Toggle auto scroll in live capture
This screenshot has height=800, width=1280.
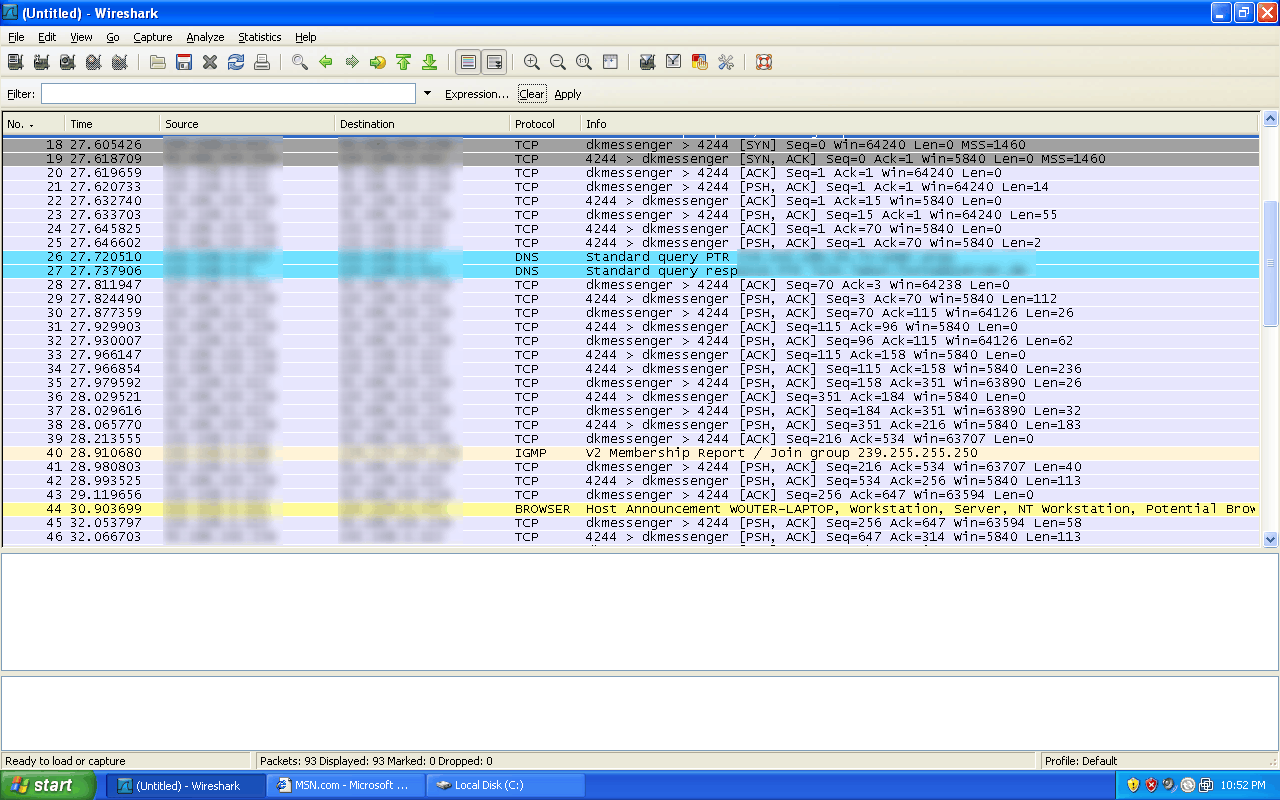(494, 62)
